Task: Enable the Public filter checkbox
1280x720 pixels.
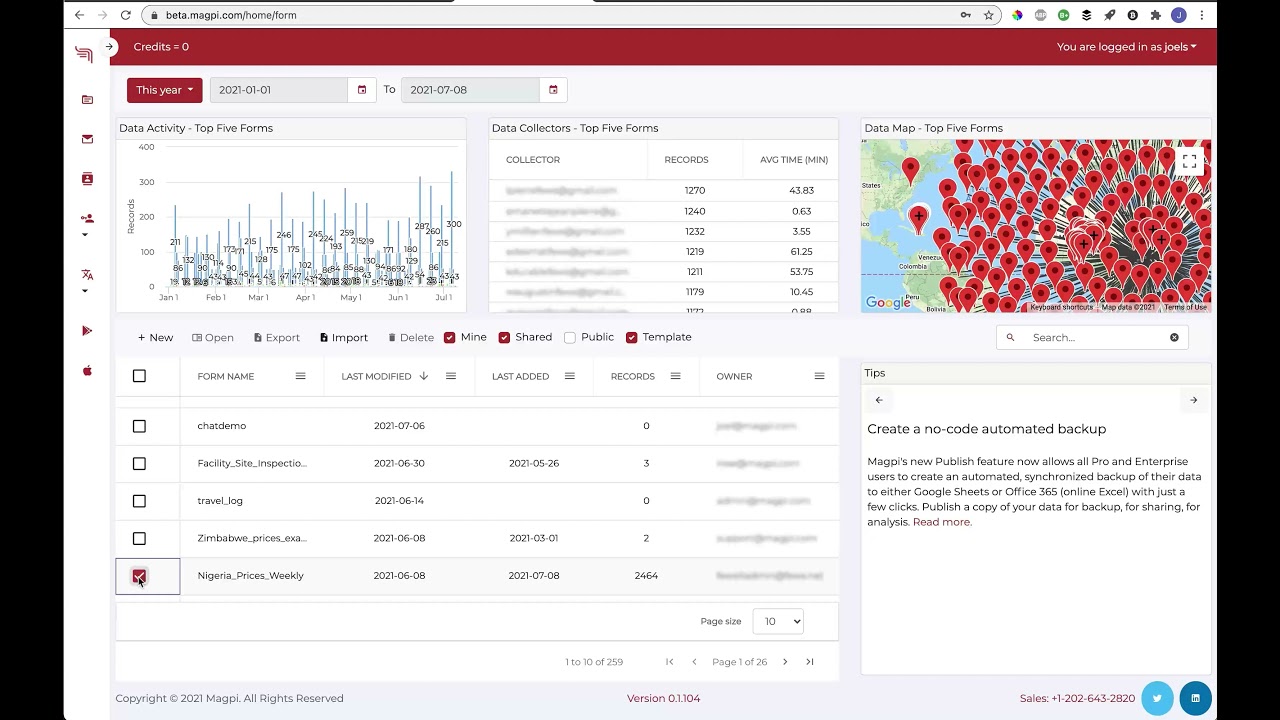Action: point(570,338)
